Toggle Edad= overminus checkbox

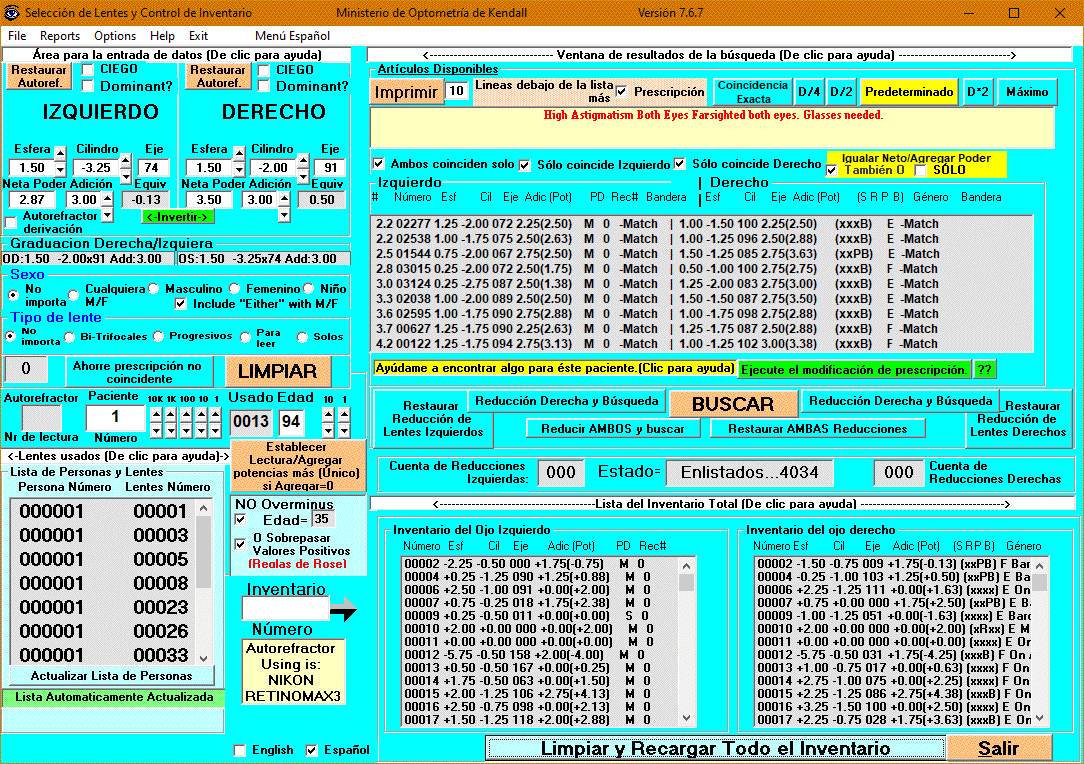pyautogui.click(x=240, y=519)
